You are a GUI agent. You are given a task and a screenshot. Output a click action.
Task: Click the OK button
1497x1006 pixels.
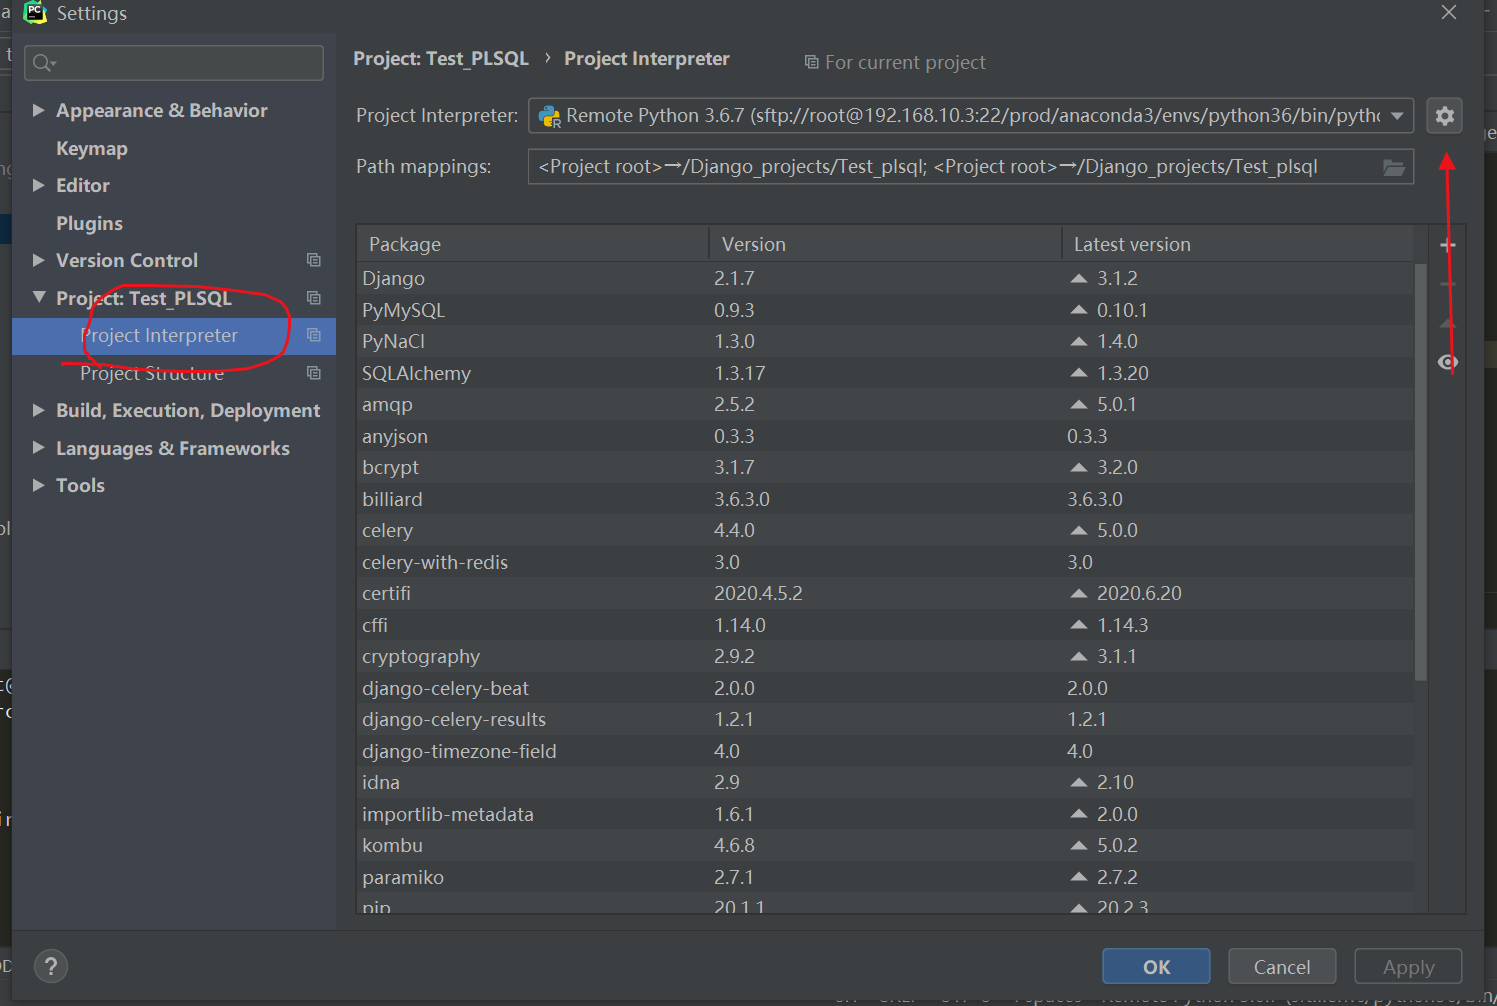point(1156,967)
